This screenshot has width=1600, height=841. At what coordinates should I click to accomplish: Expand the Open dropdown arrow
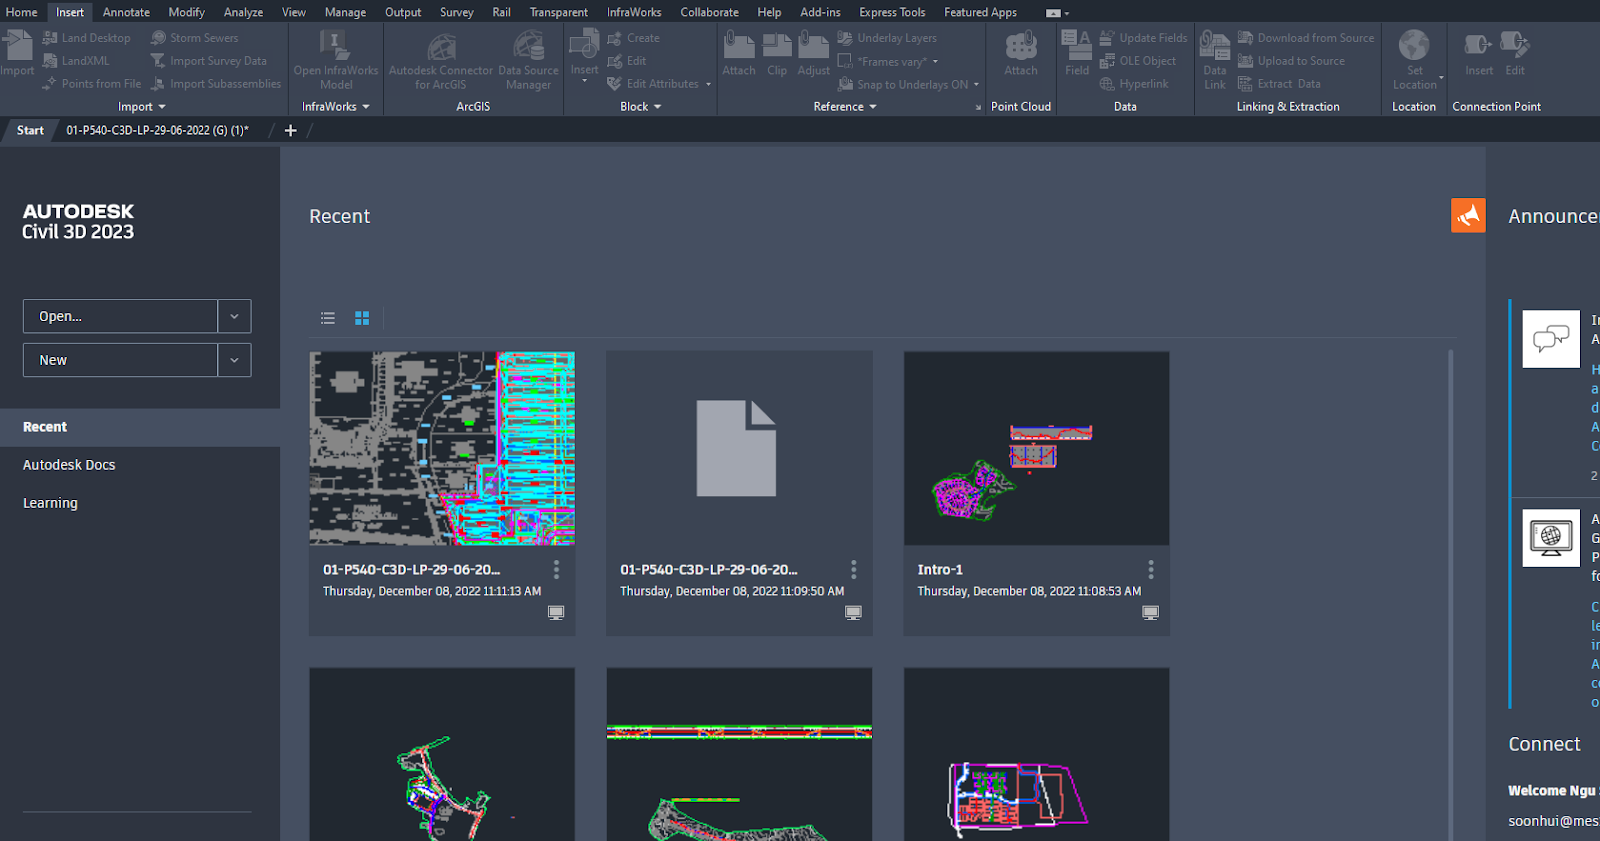click(x=234, y=316)
